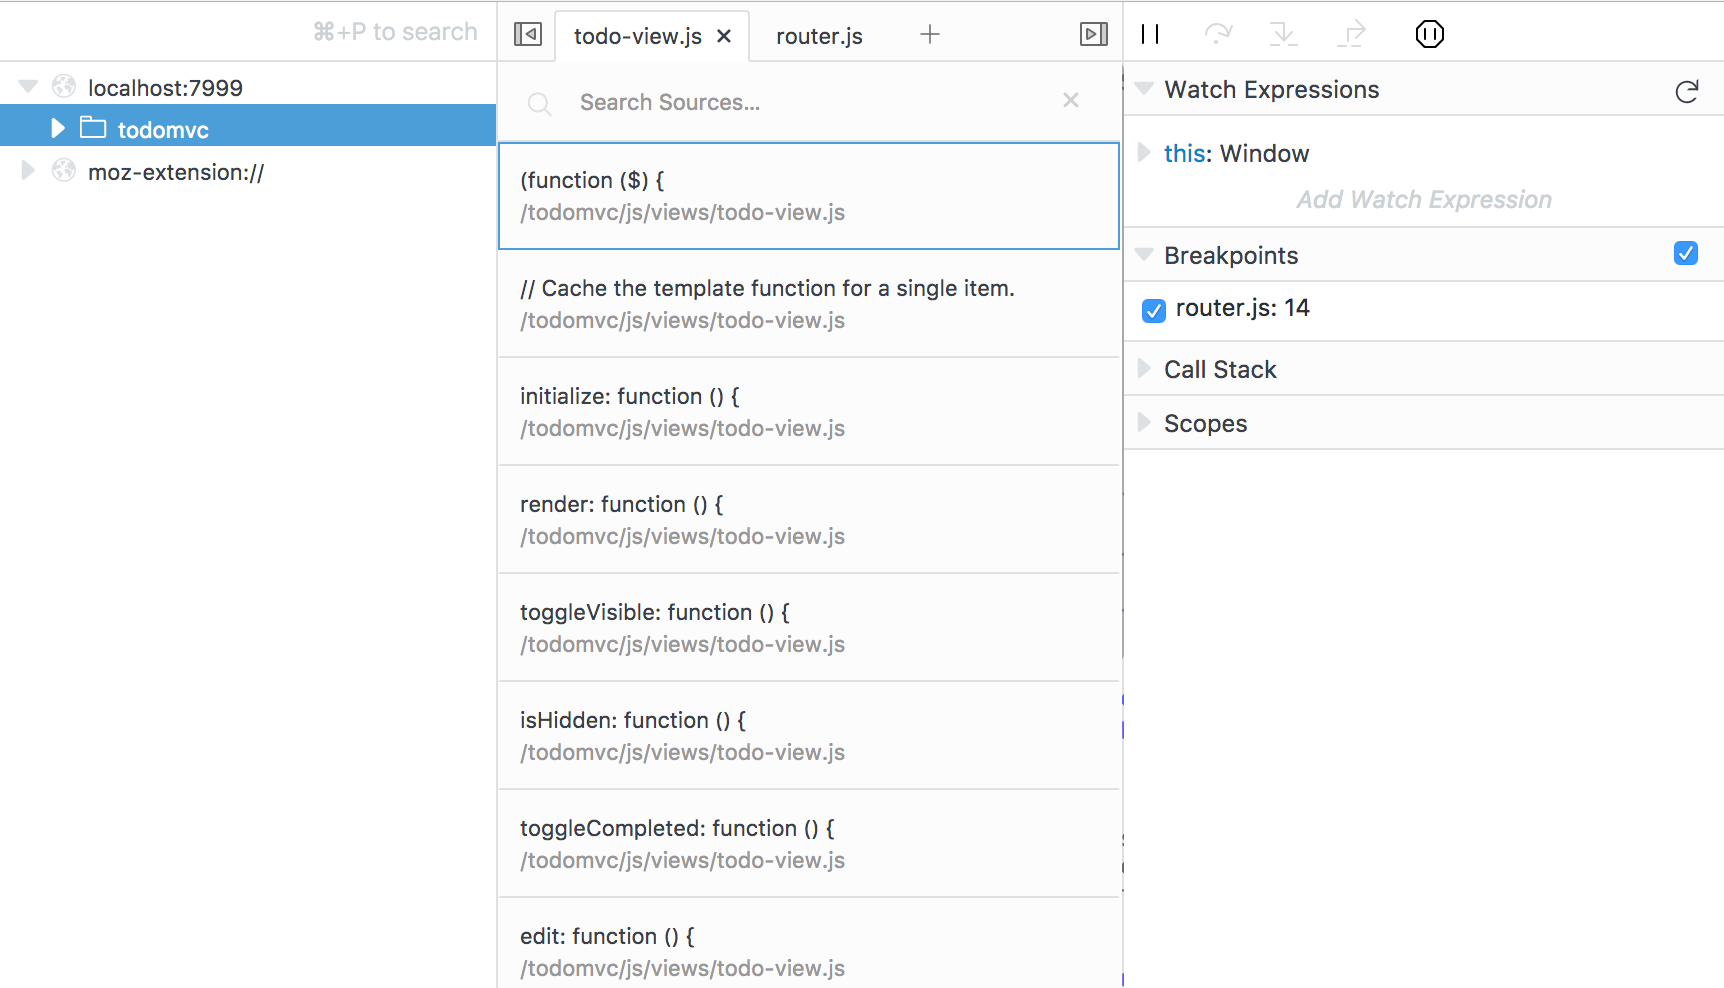Clear the Search Sources field

tap(1070, 100)
